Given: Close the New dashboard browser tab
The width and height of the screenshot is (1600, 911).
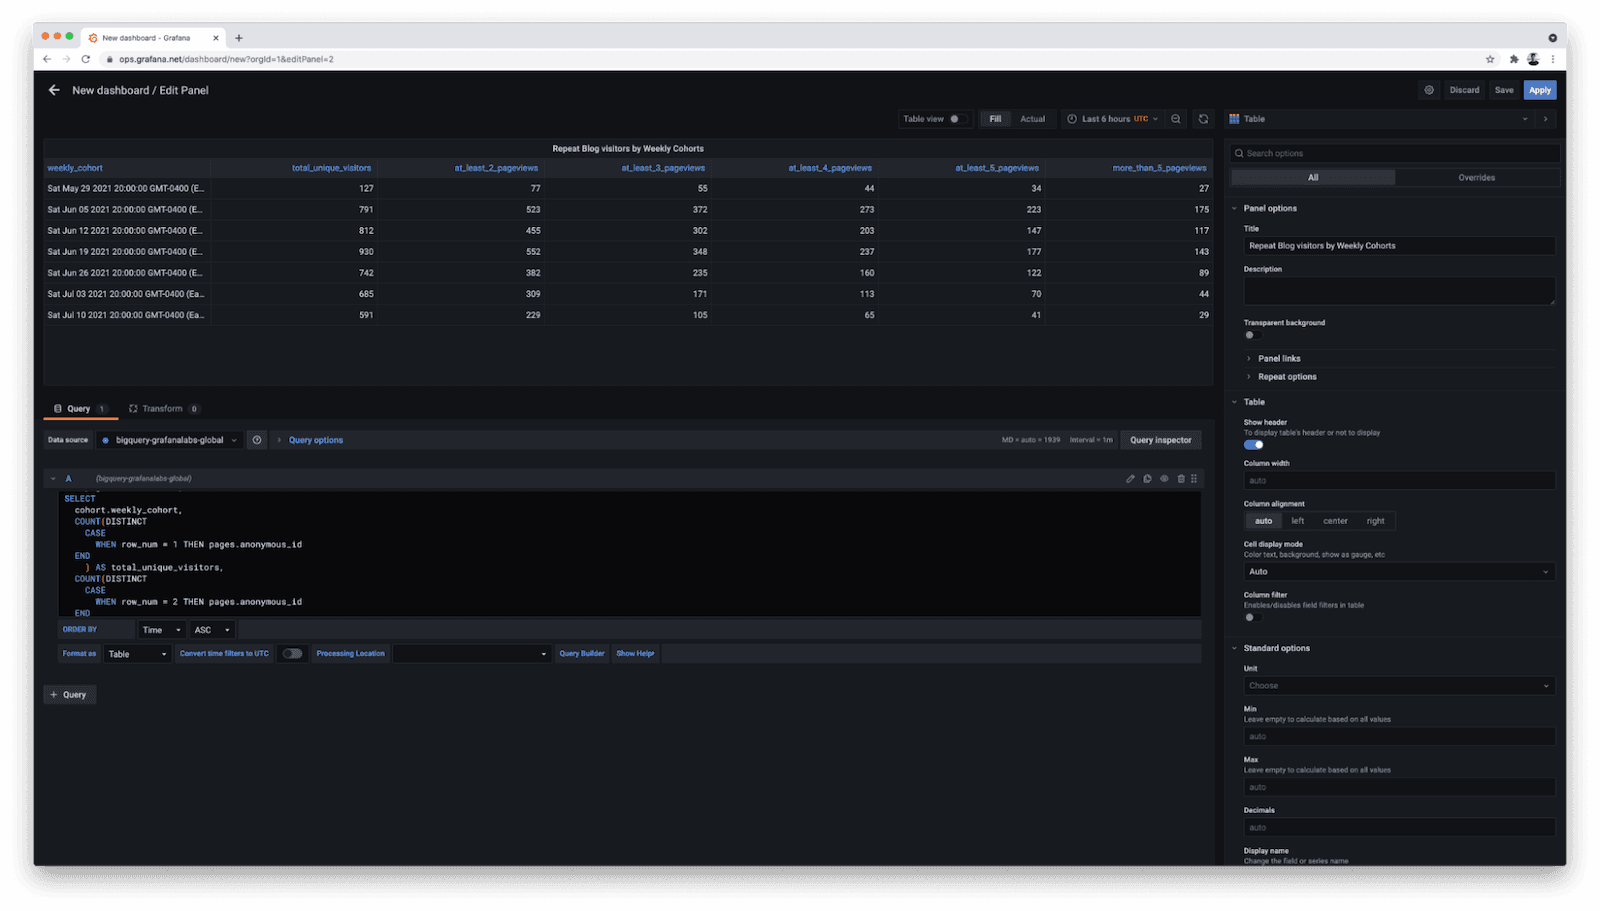Looking at the screenshot, I should coord(216,38).
